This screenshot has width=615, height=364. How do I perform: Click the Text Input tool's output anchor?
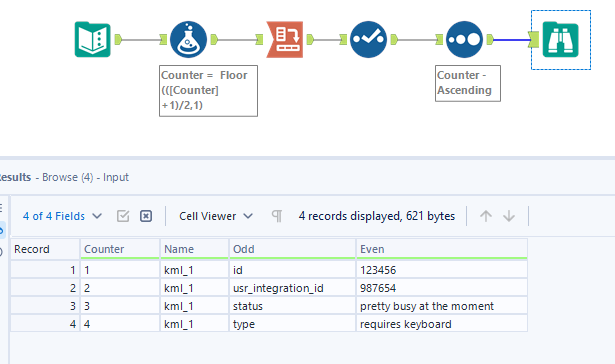118,40
